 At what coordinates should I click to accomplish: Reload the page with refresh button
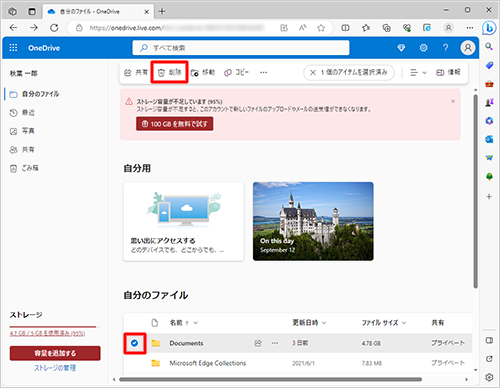(x=54, y=28)
